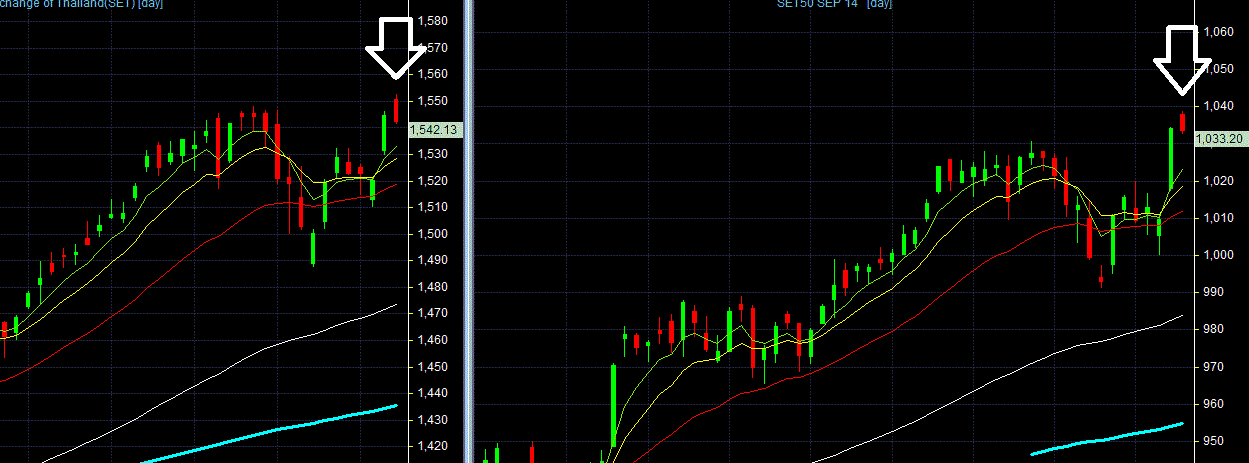Click the 1,010 axis value on SET50 chart
This screenshot has height=463, width=1249.
coord(1218,218)
